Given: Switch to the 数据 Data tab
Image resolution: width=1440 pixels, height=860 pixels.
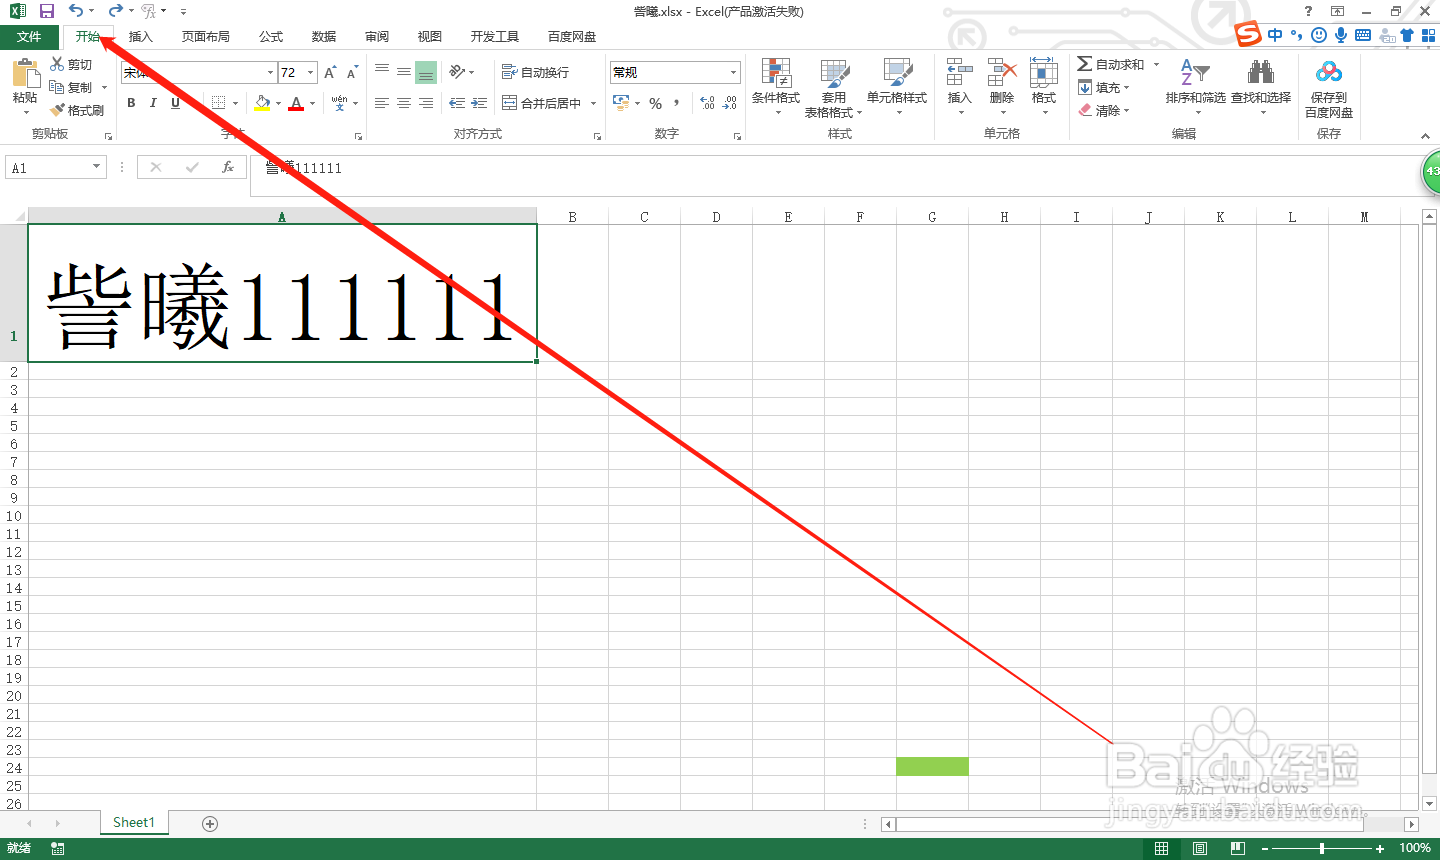Looking at the screenshot, I should tap(324, 37).
